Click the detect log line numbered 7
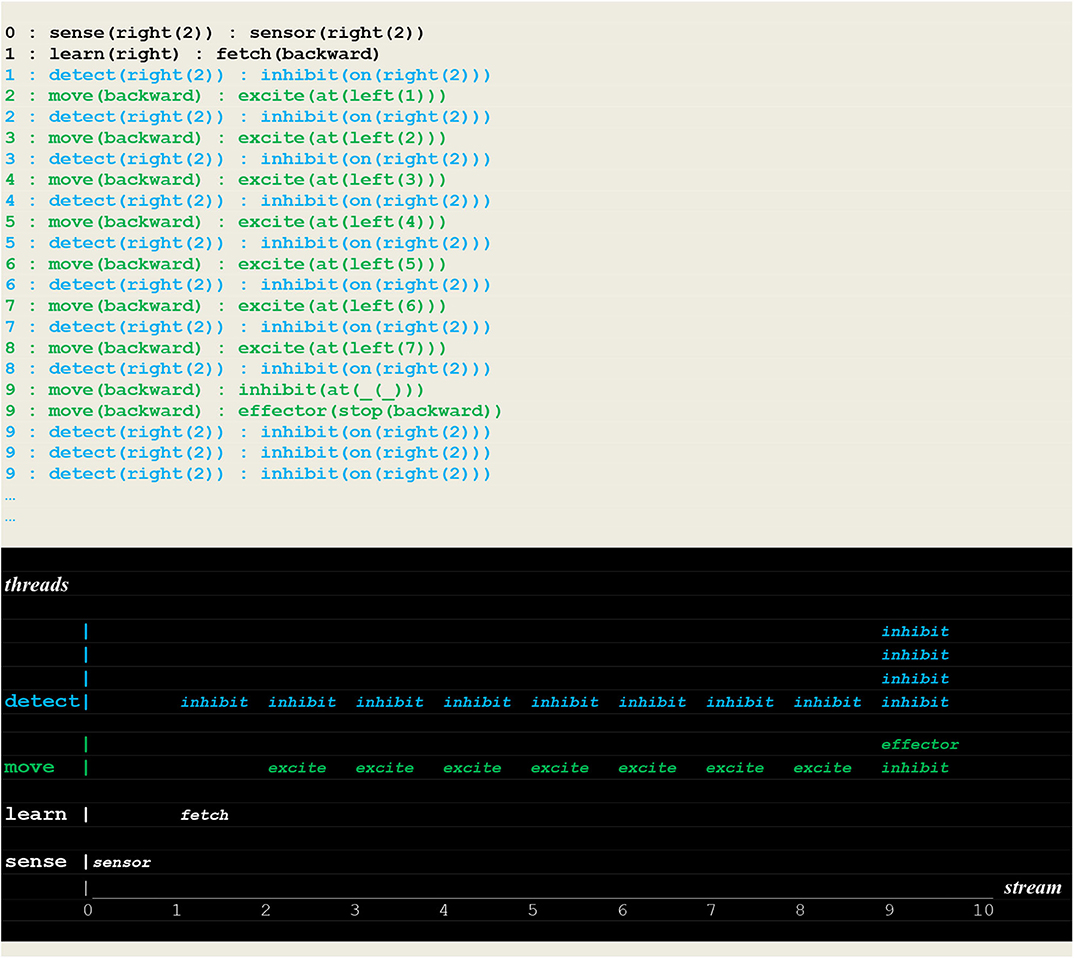 pos(248,327)
